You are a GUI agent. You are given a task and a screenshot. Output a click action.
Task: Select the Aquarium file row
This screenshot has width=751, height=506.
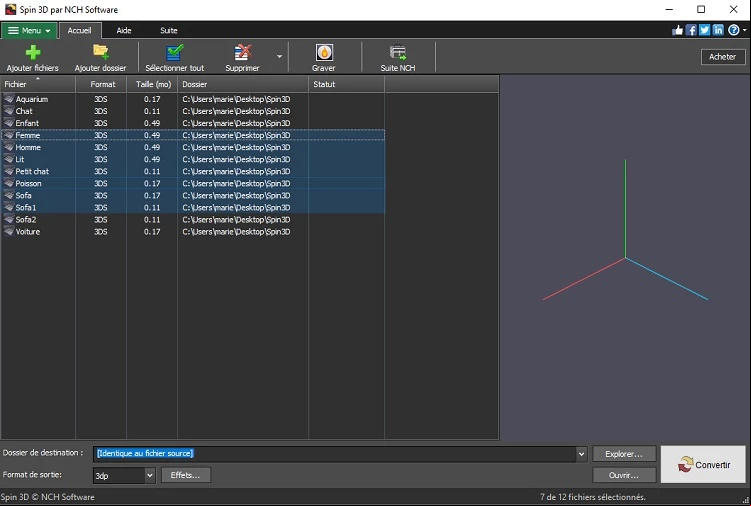tap(193, 99)
